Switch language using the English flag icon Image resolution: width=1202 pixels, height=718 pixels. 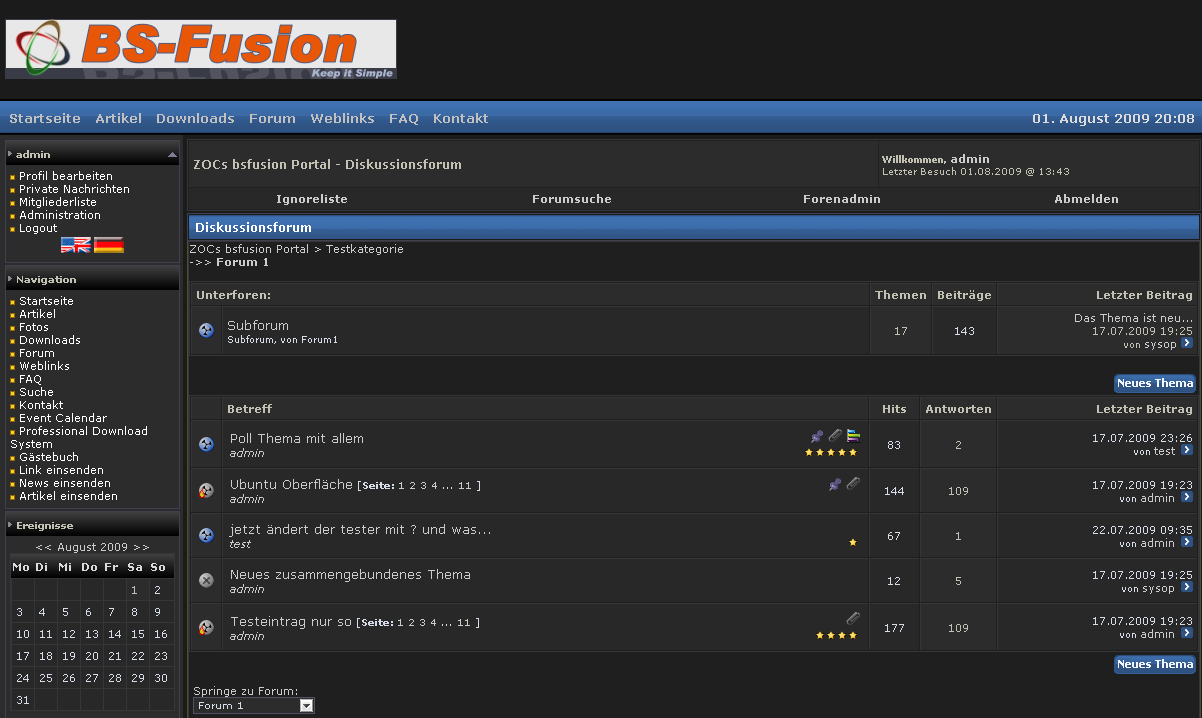(x=75, y=245)
